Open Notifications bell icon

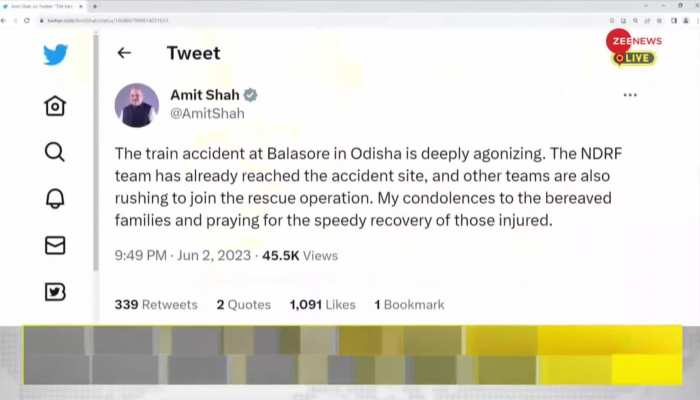tap(55, 198)
